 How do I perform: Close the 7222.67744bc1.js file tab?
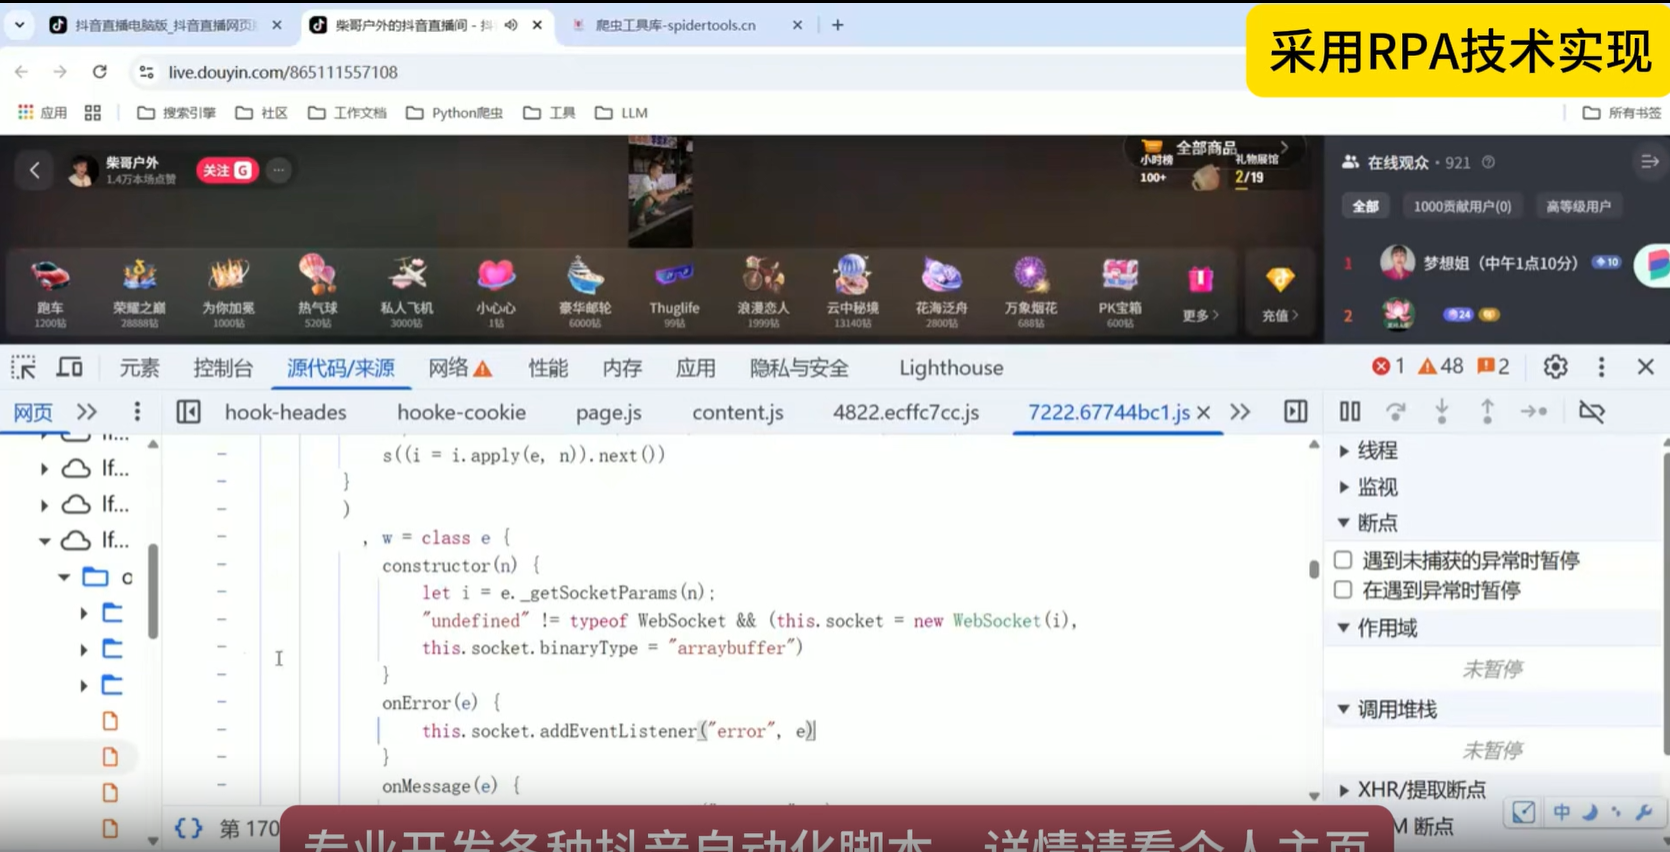1204,412
